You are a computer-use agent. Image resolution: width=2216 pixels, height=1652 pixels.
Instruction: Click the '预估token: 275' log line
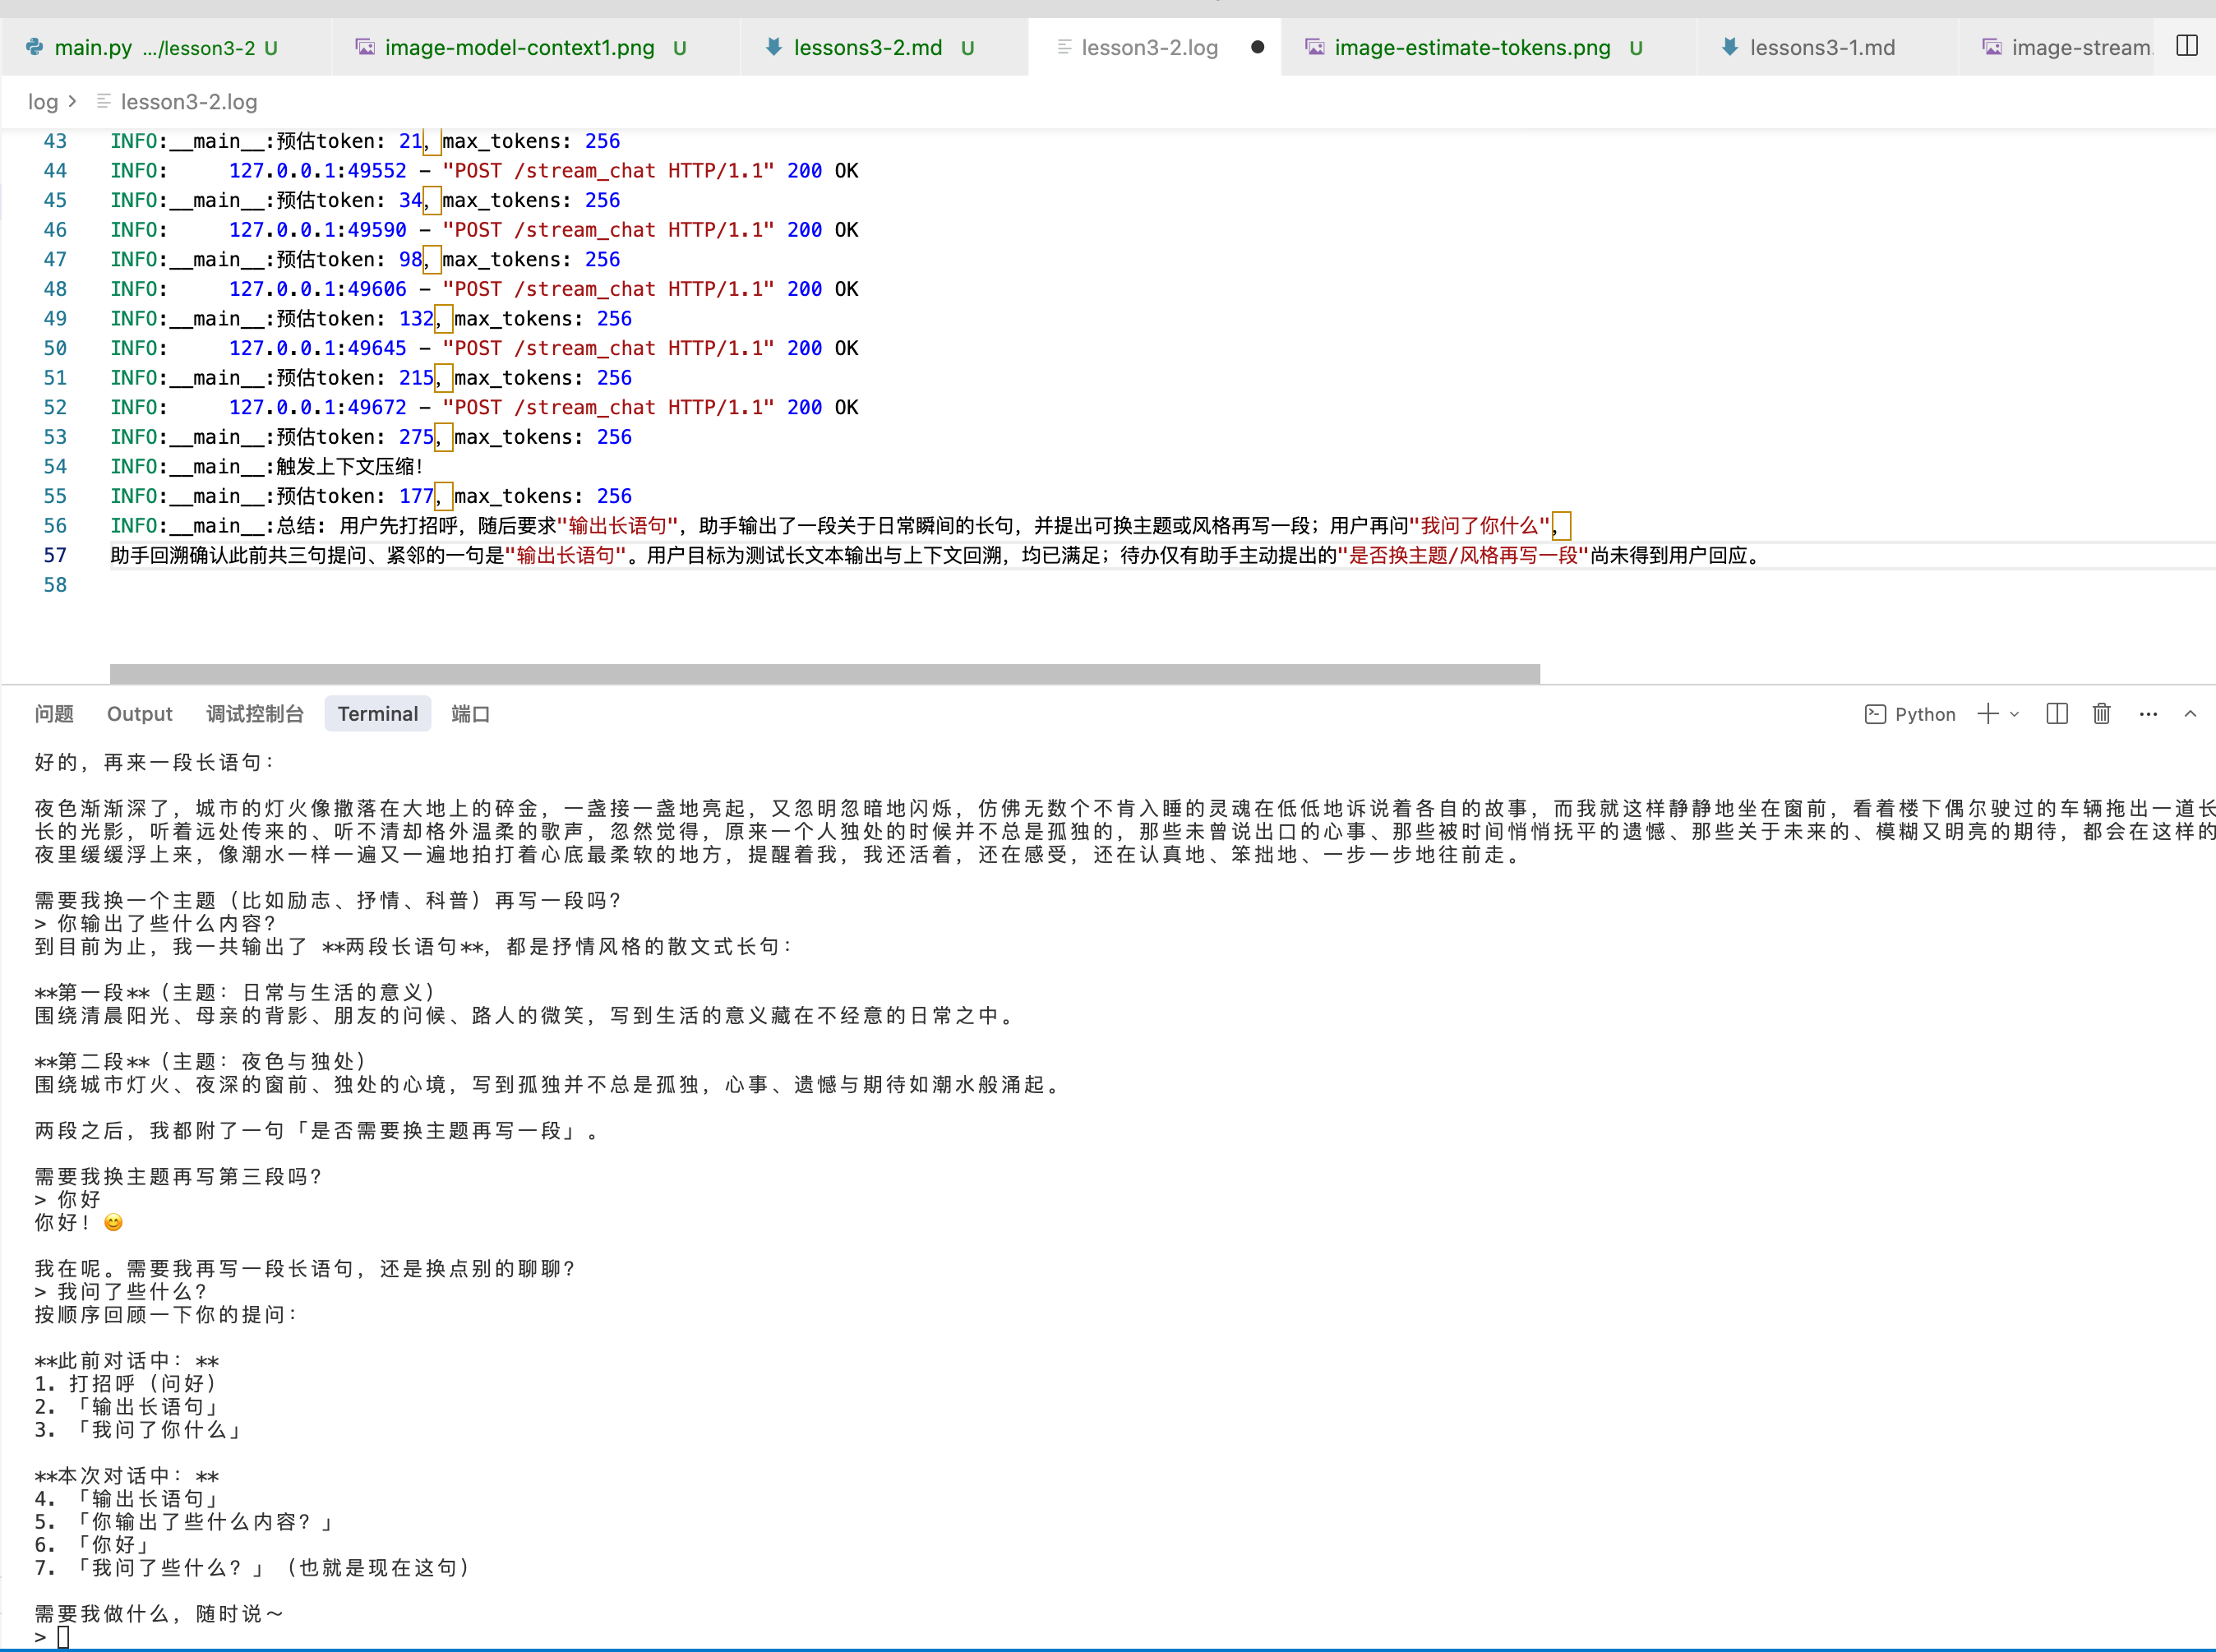pos(371,437)
